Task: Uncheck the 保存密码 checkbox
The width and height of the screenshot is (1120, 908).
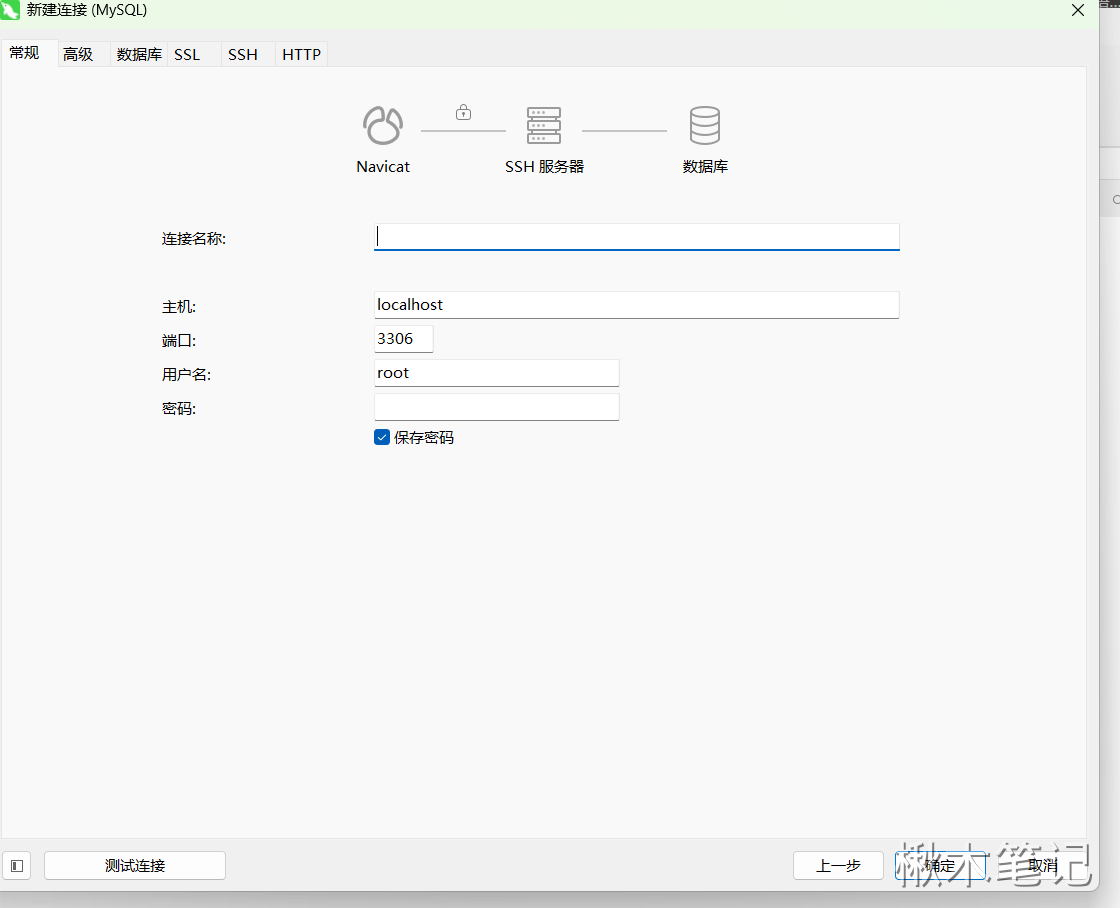Action: (x=382, y=437)
